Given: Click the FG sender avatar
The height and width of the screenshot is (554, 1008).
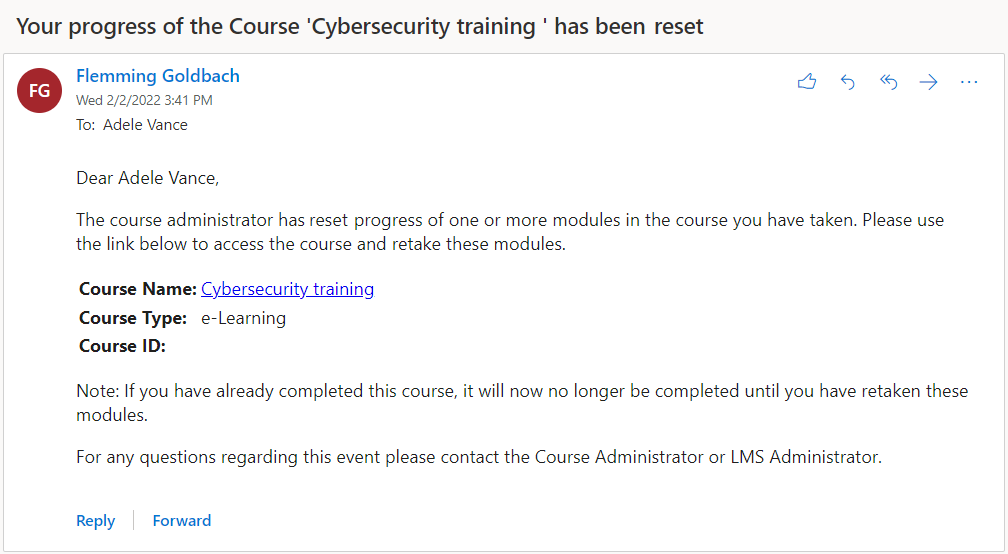Looking at the screenshot, I should [40, 90].
